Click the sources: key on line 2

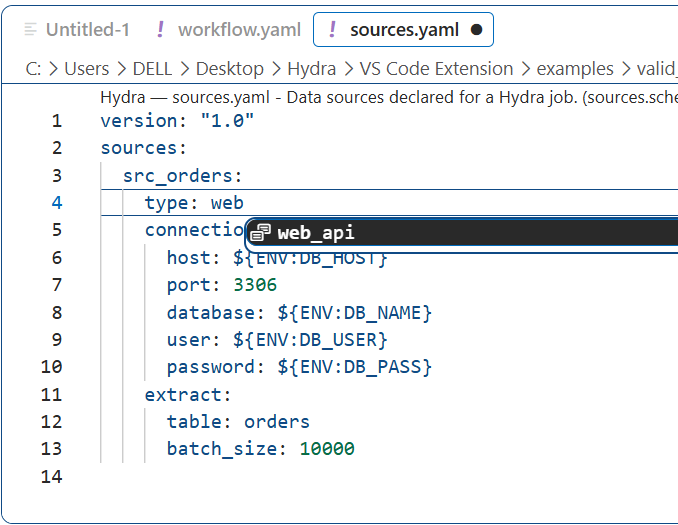click(144, 148)
